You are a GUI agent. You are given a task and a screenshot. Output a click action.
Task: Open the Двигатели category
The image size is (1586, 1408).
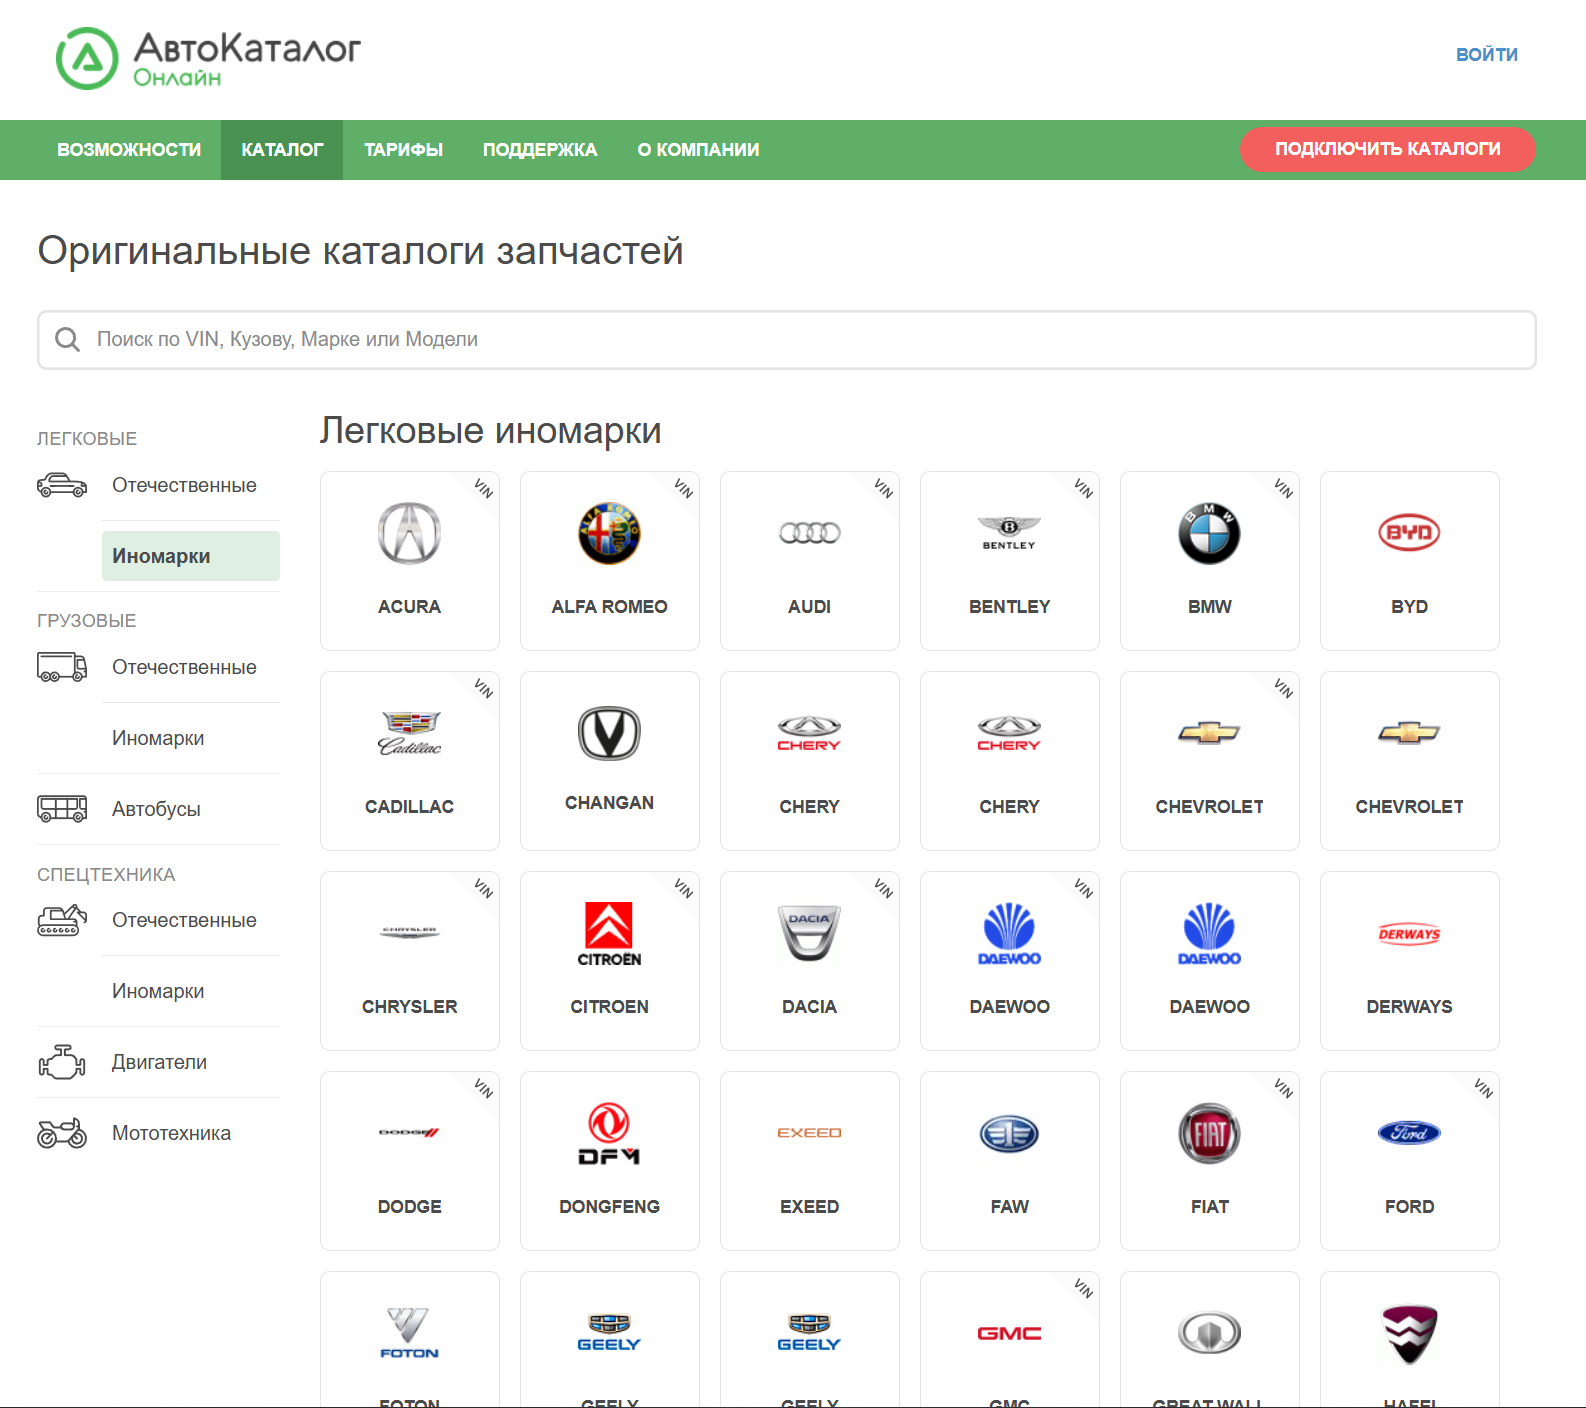[x=159, y=1062]
